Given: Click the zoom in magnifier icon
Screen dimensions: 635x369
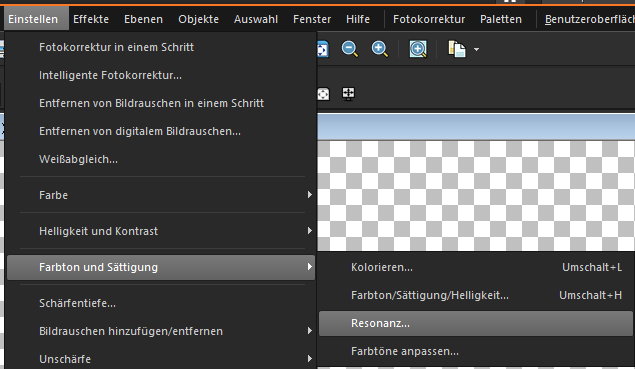Looking at the screenshot, I should [x=379, y=49].
